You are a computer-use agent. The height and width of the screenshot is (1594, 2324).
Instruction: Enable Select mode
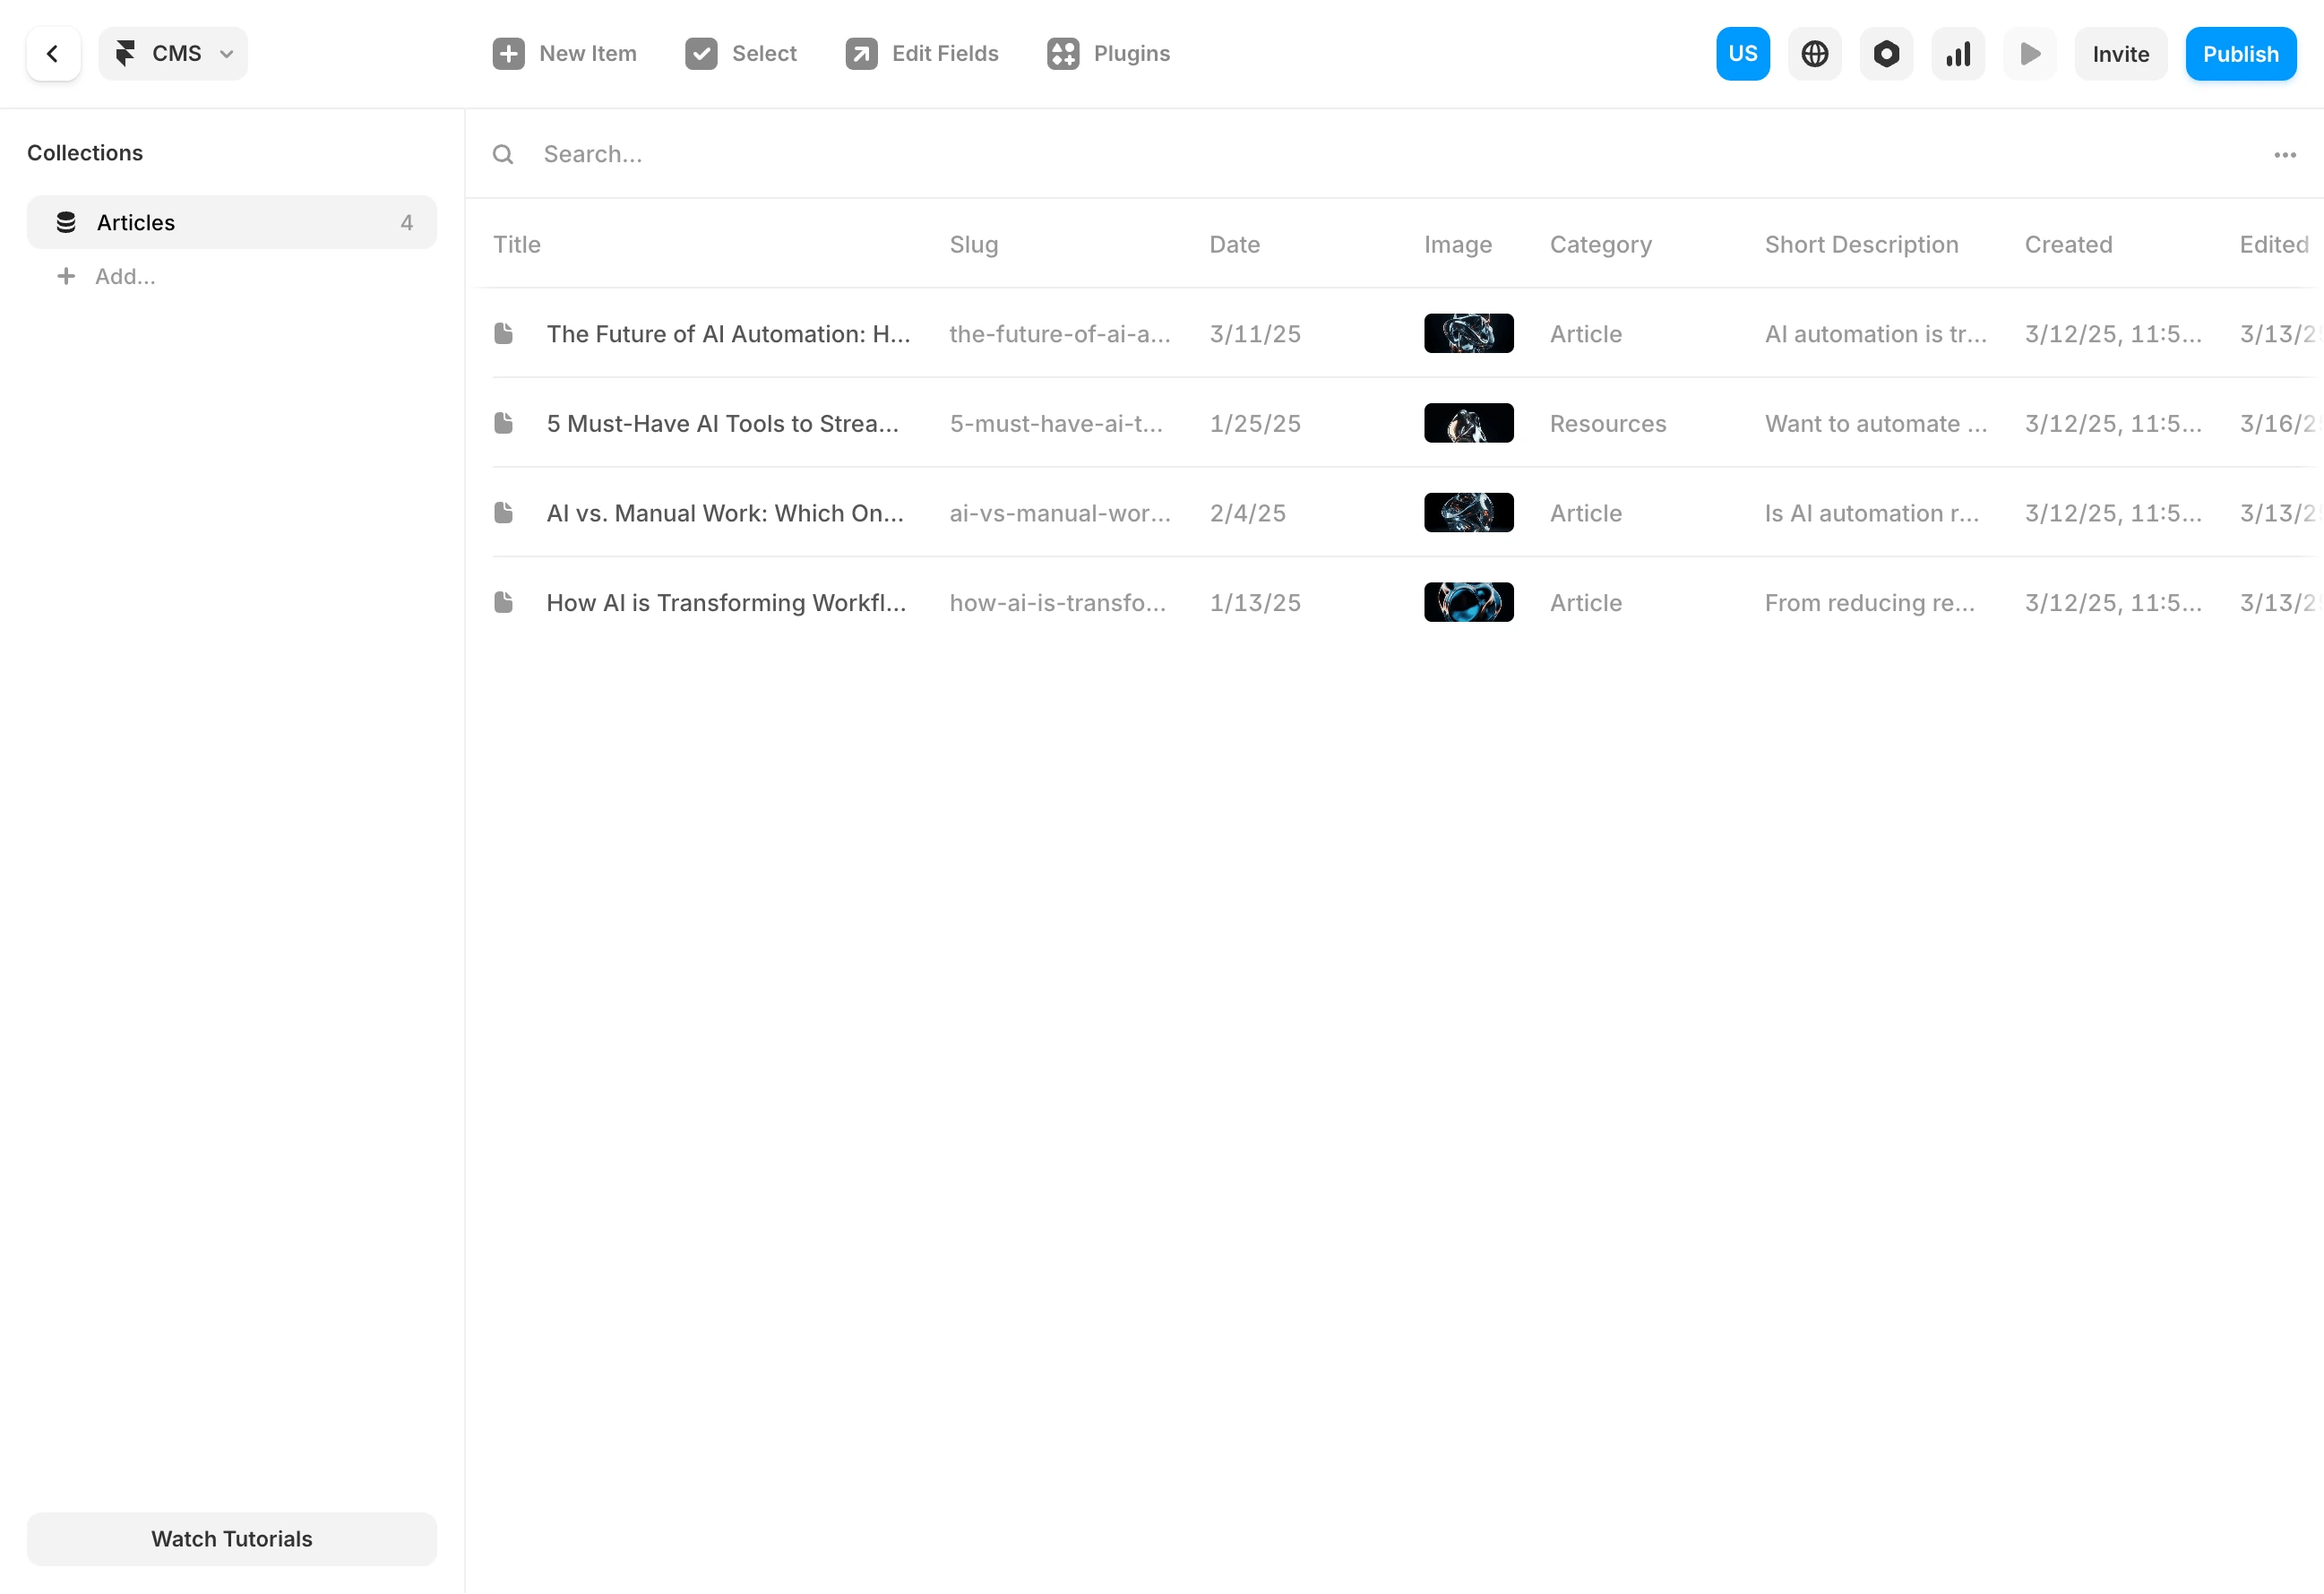pos(740,53)
